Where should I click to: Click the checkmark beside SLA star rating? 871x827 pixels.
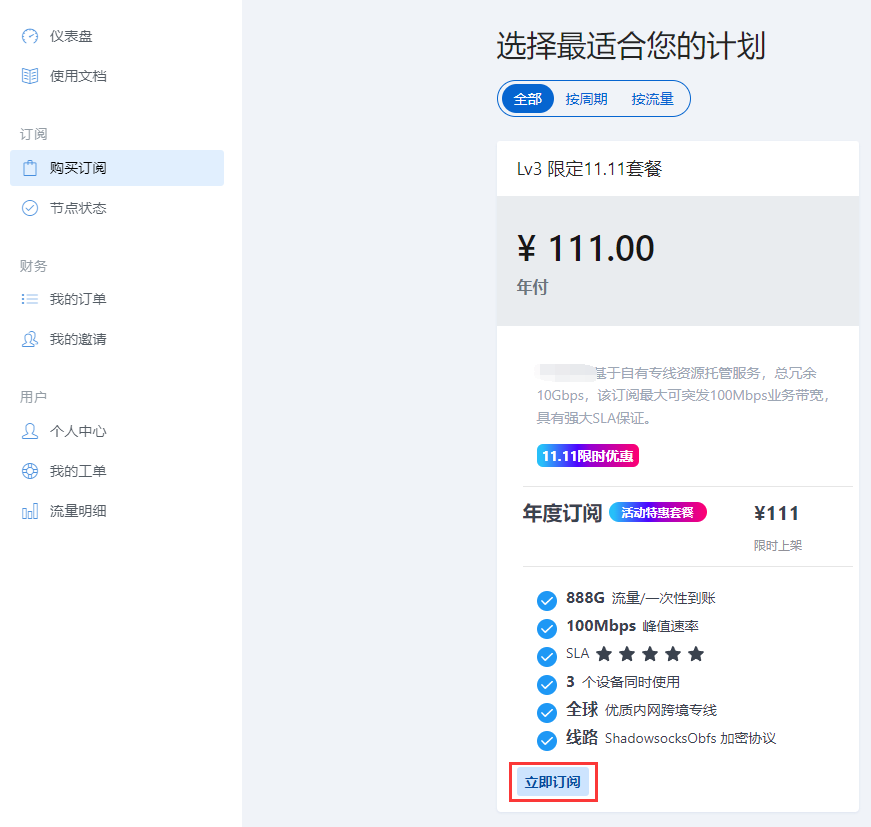(547, 656)
